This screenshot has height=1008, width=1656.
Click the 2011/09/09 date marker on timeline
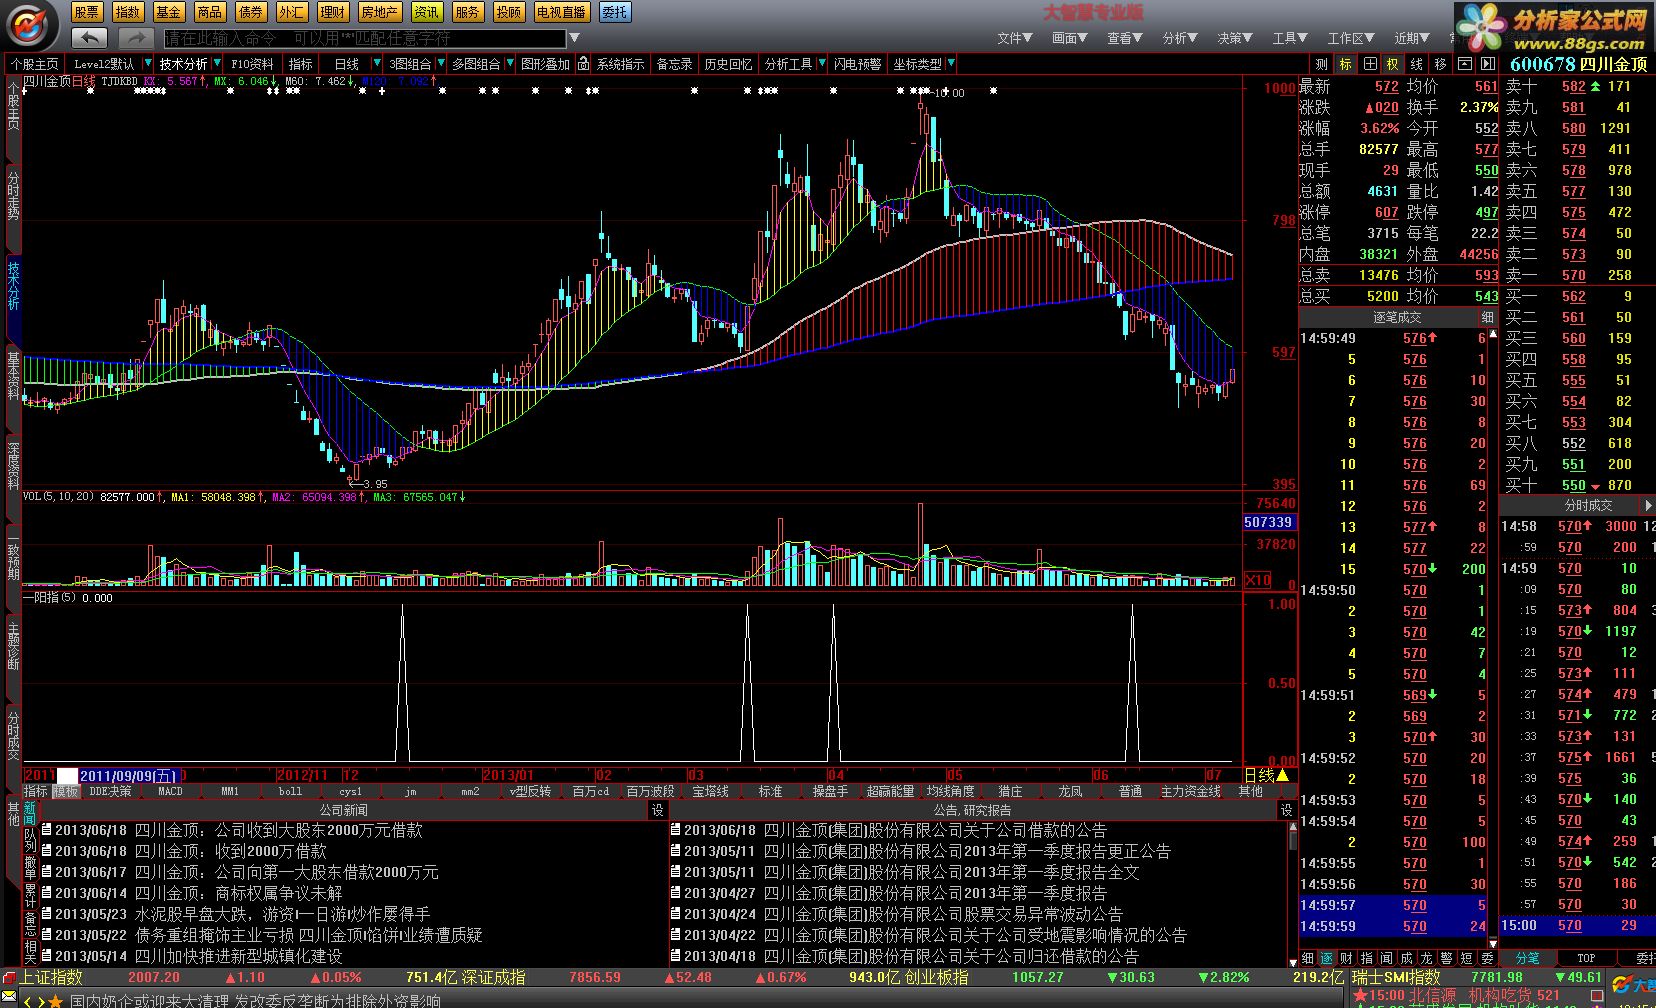[128, 775]
